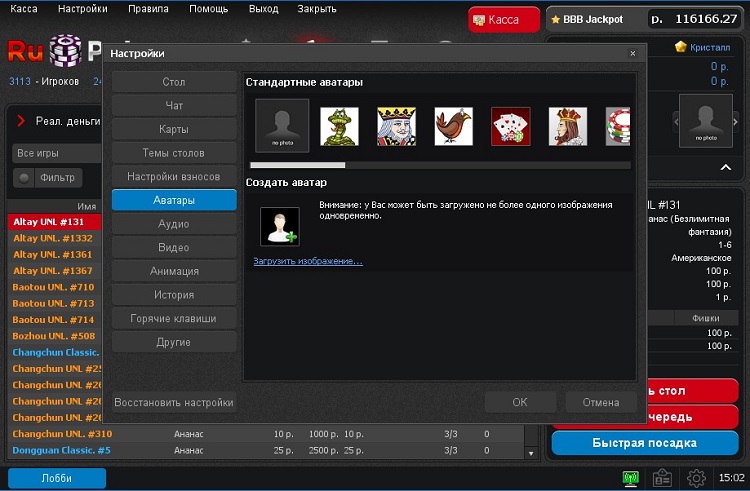Open the Все игры dropdown
750x491 pixels.
click(x=55, y=154)
